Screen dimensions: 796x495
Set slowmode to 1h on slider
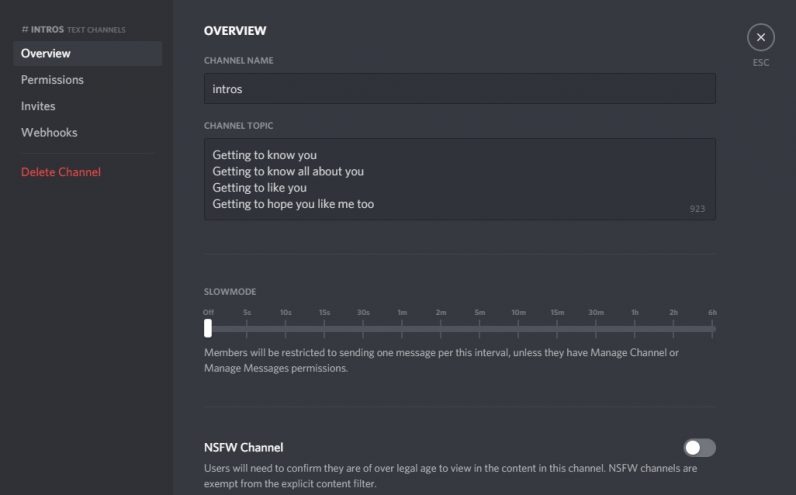pyautogui.click(x=635, y=328)
